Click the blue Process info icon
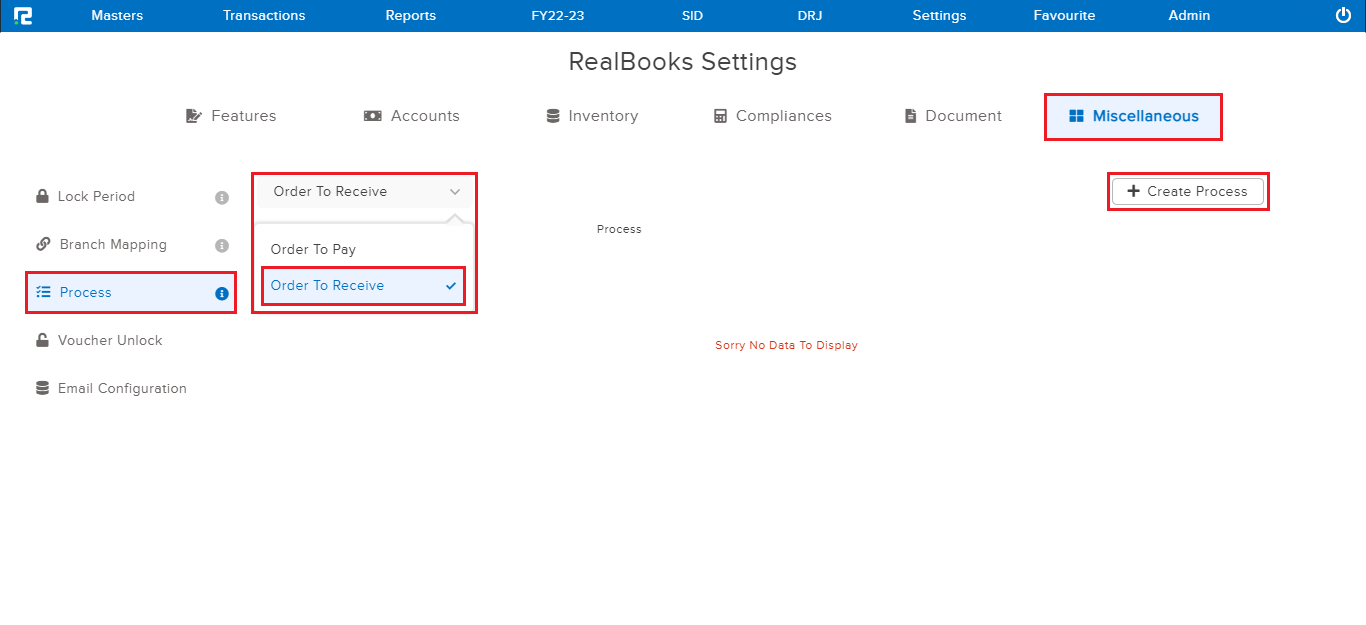The image size is (1366, 625). [x=222, y=293]
